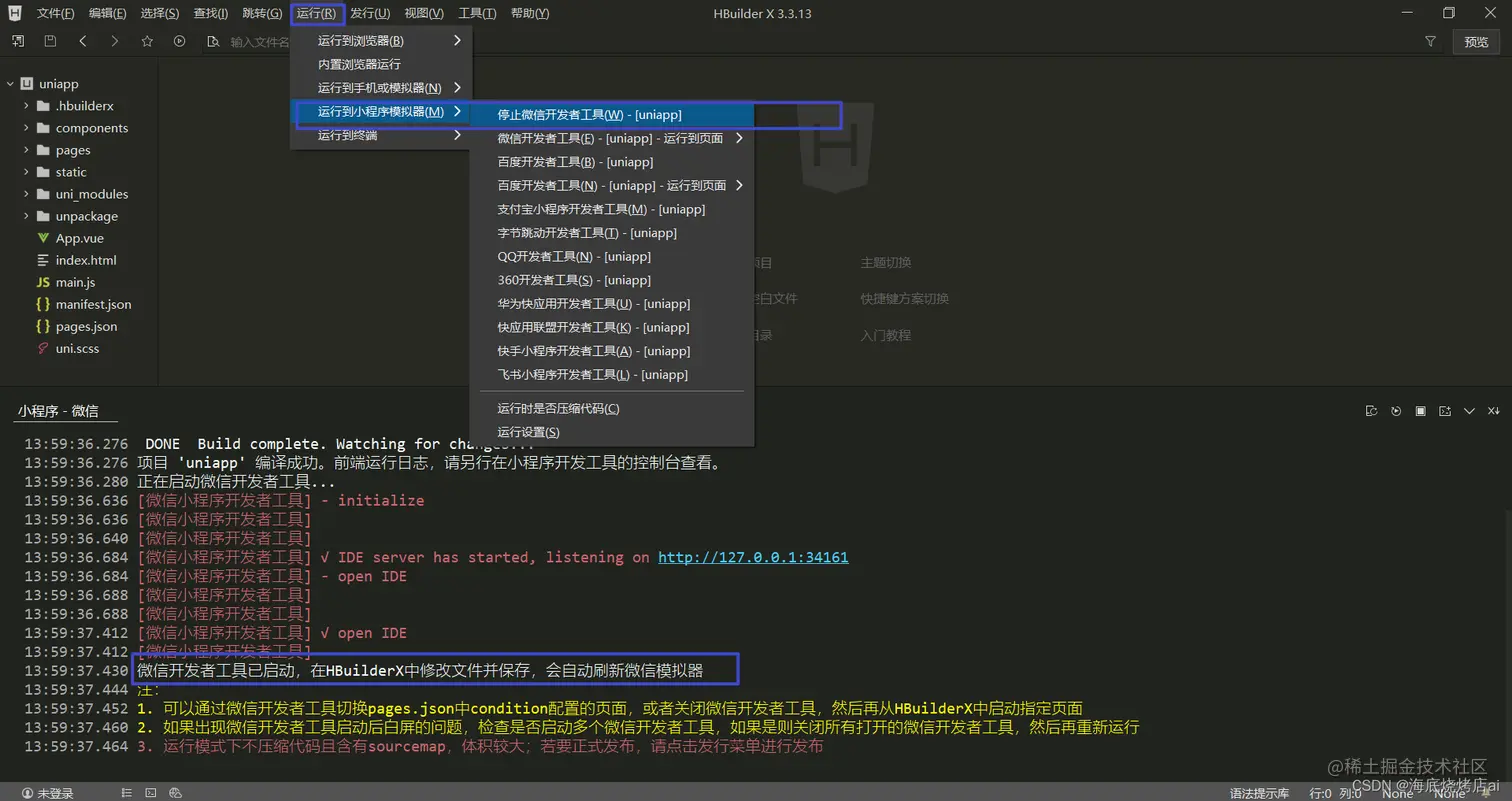1512x801 pixels.
Task: Click the save file toolbar icon
Action: tap(50, 41)
